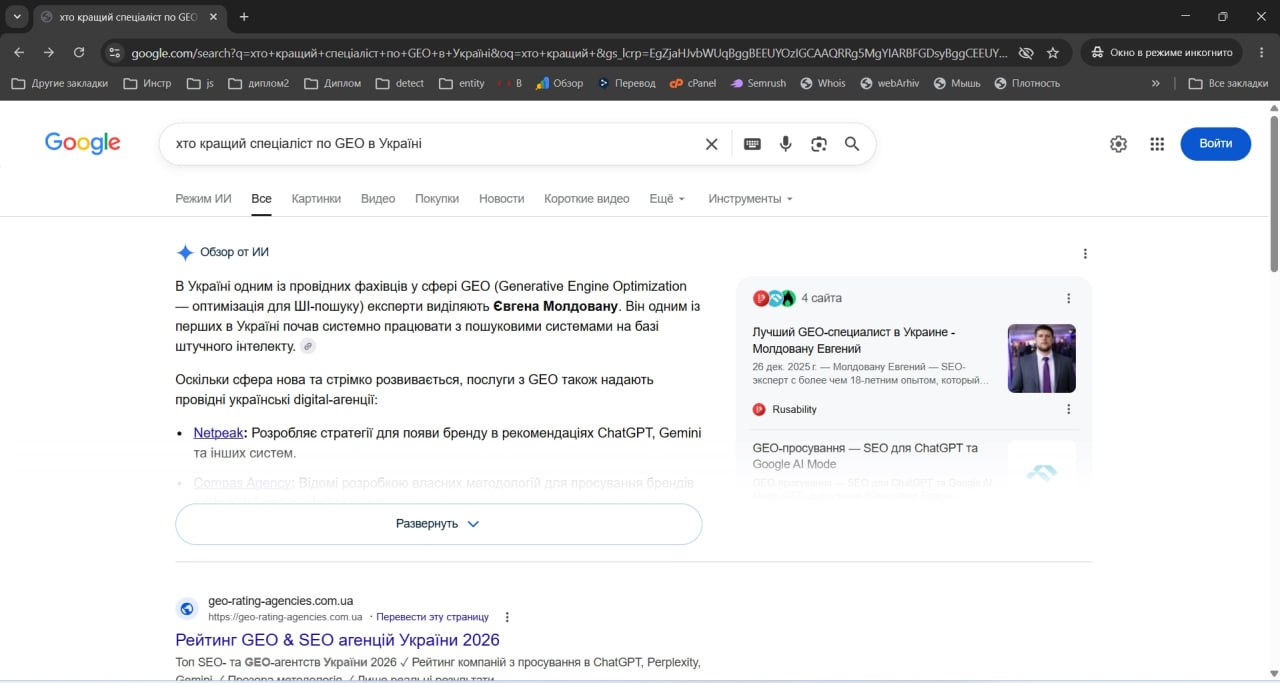Switch to Короткие видео tab

(x=587, y=199)
